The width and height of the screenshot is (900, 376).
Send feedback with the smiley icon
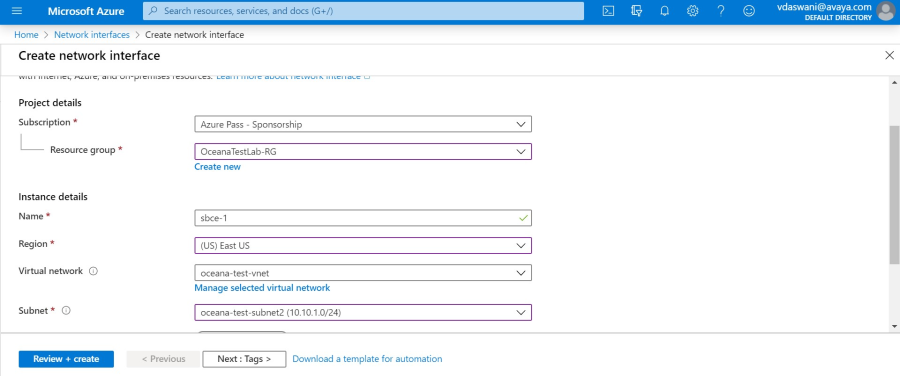[x=749, y=11]
